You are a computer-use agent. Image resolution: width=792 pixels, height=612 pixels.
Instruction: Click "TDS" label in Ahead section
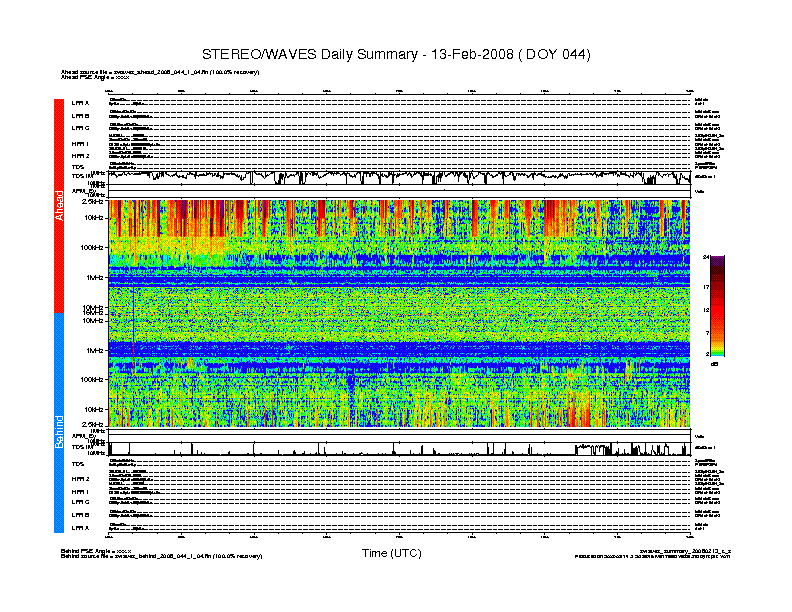(78, 167)
